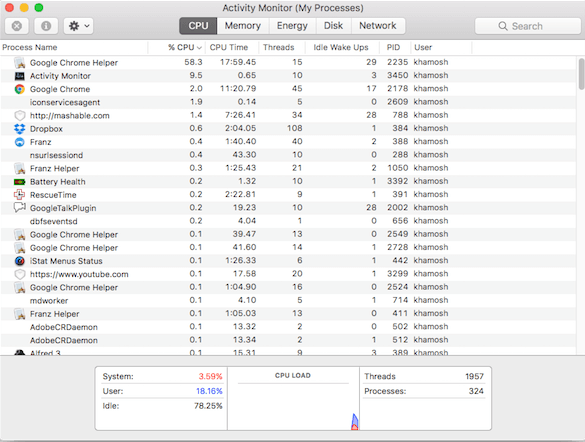
Task: Open the process info inspector icon
Action: [x=46, y=26]
